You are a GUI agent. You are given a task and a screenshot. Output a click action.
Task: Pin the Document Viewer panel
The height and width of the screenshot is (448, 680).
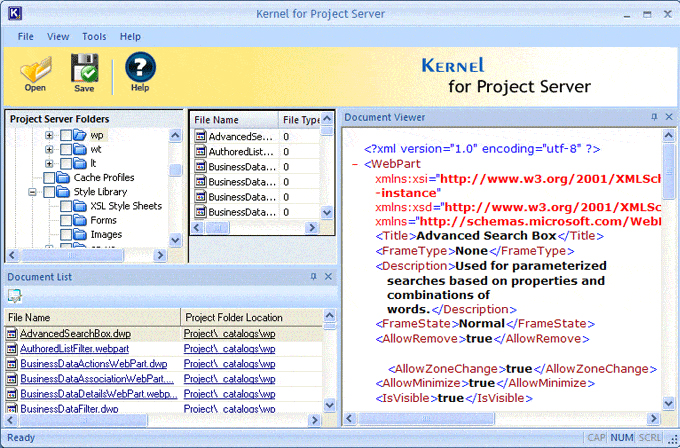point(654,117)
